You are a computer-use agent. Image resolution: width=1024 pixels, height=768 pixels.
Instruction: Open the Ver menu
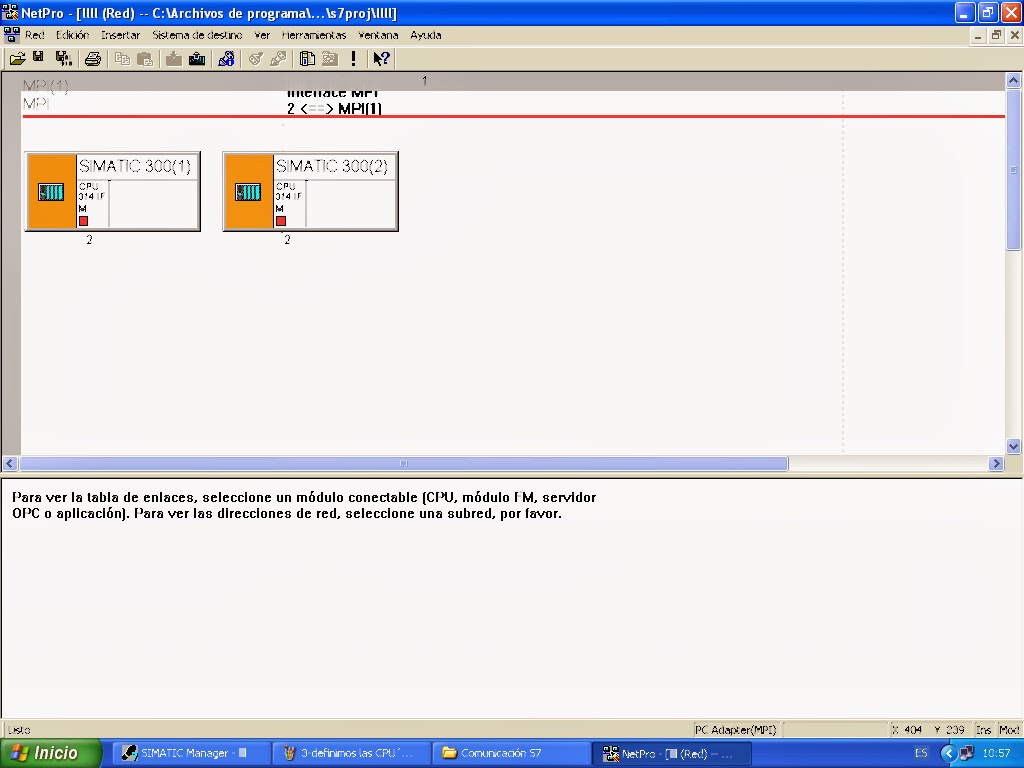(x=262, y=35)
